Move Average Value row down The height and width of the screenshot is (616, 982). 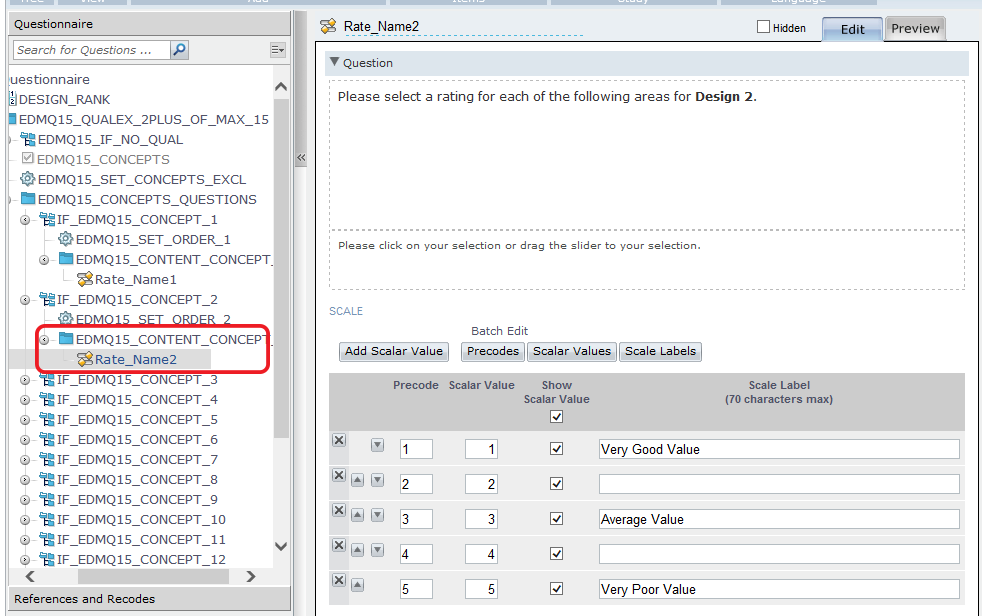(377, 515)
